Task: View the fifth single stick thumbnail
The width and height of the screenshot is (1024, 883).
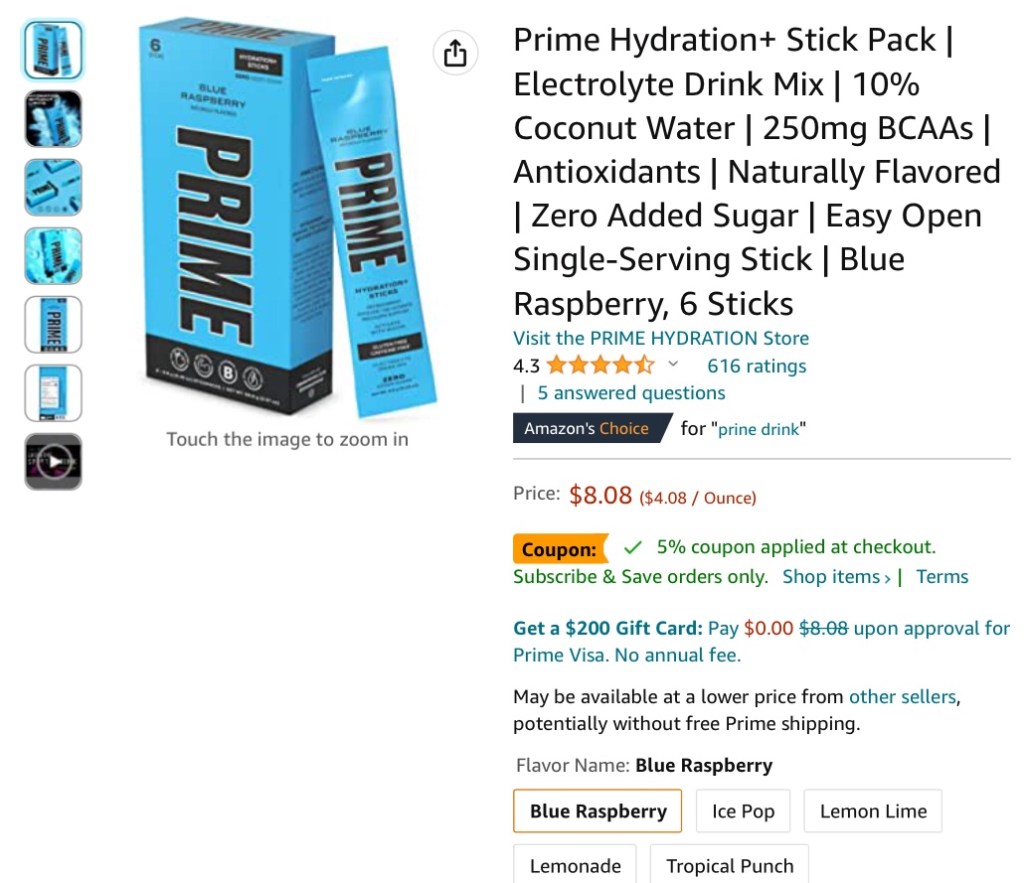Action: click(54, 325)
